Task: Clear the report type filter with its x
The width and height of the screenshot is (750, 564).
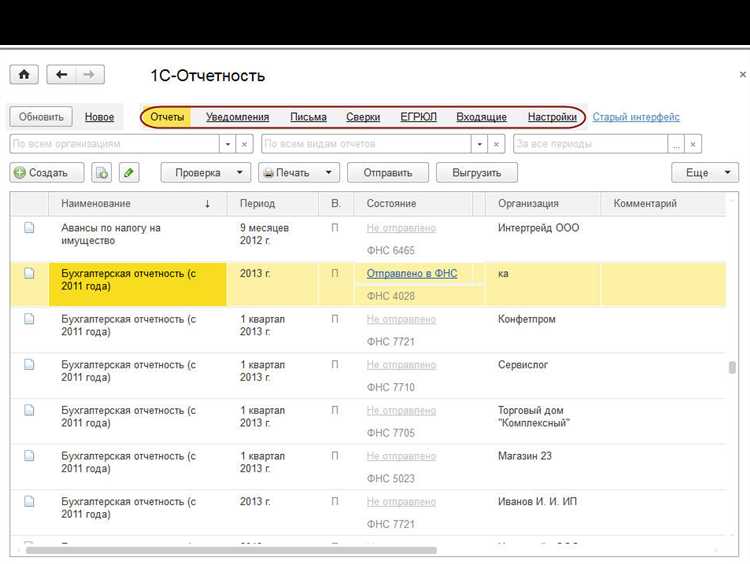Action: pos(496,144)
